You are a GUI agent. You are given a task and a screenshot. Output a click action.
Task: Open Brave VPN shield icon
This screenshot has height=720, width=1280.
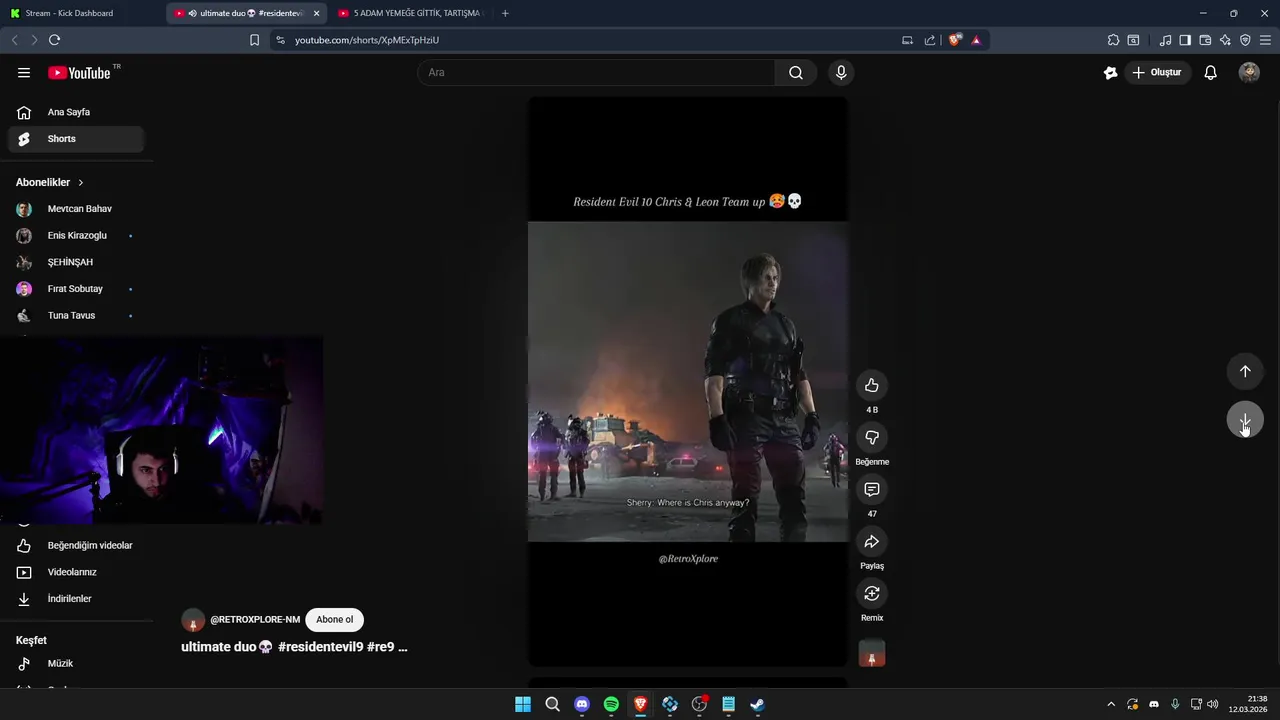tap(1245, 40)
